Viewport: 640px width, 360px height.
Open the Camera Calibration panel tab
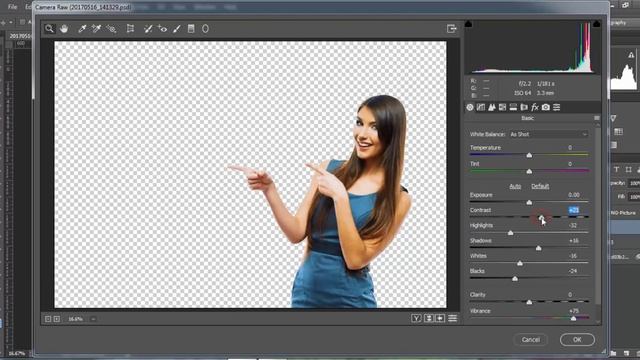[x=546, y=107]
